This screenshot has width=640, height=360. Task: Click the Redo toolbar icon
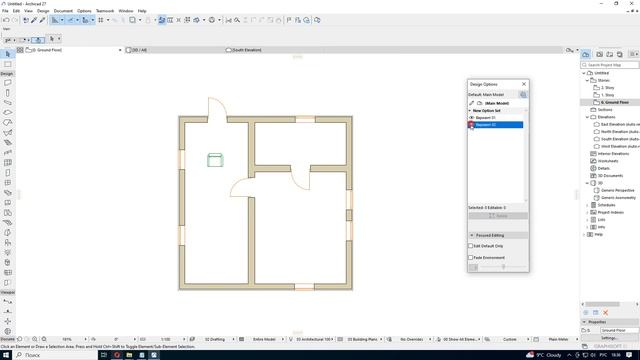15,20
